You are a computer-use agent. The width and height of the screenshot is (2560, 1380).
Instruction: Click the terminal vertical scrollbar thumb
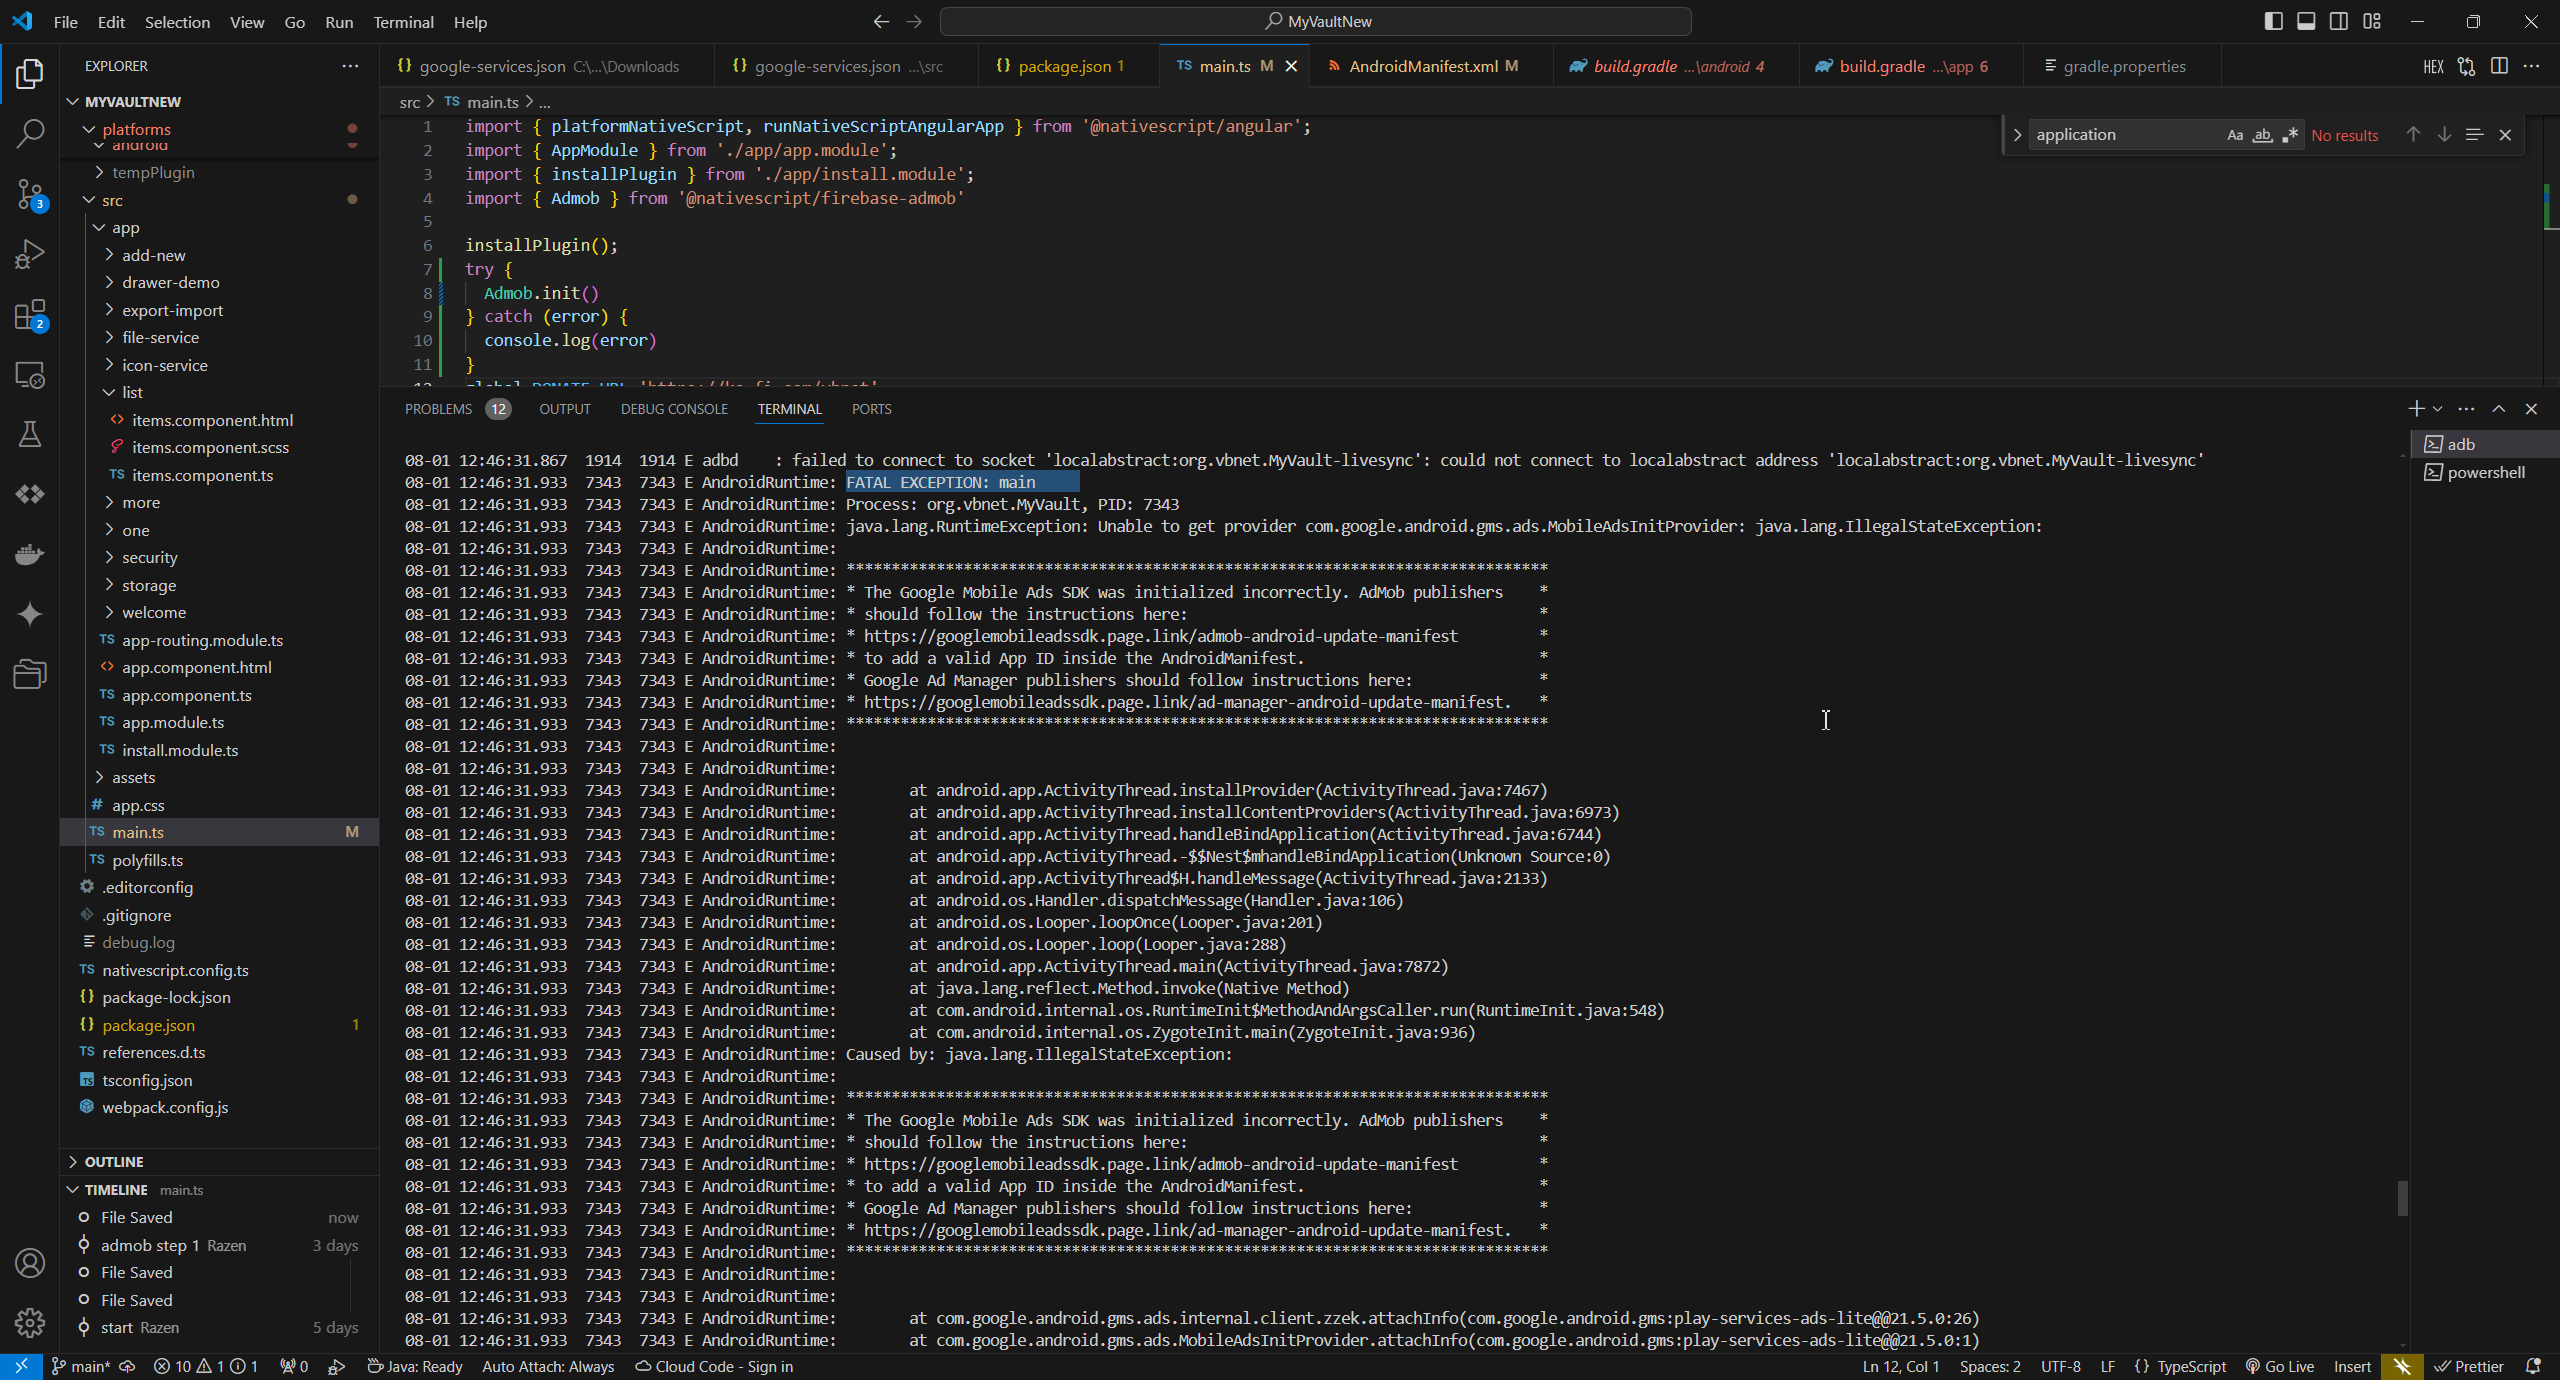click(2402, 1197)
